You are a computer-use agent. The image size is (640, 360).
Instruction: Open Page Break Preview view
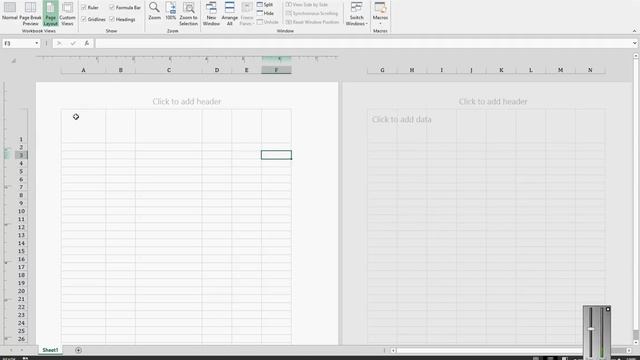coord(30,13)
